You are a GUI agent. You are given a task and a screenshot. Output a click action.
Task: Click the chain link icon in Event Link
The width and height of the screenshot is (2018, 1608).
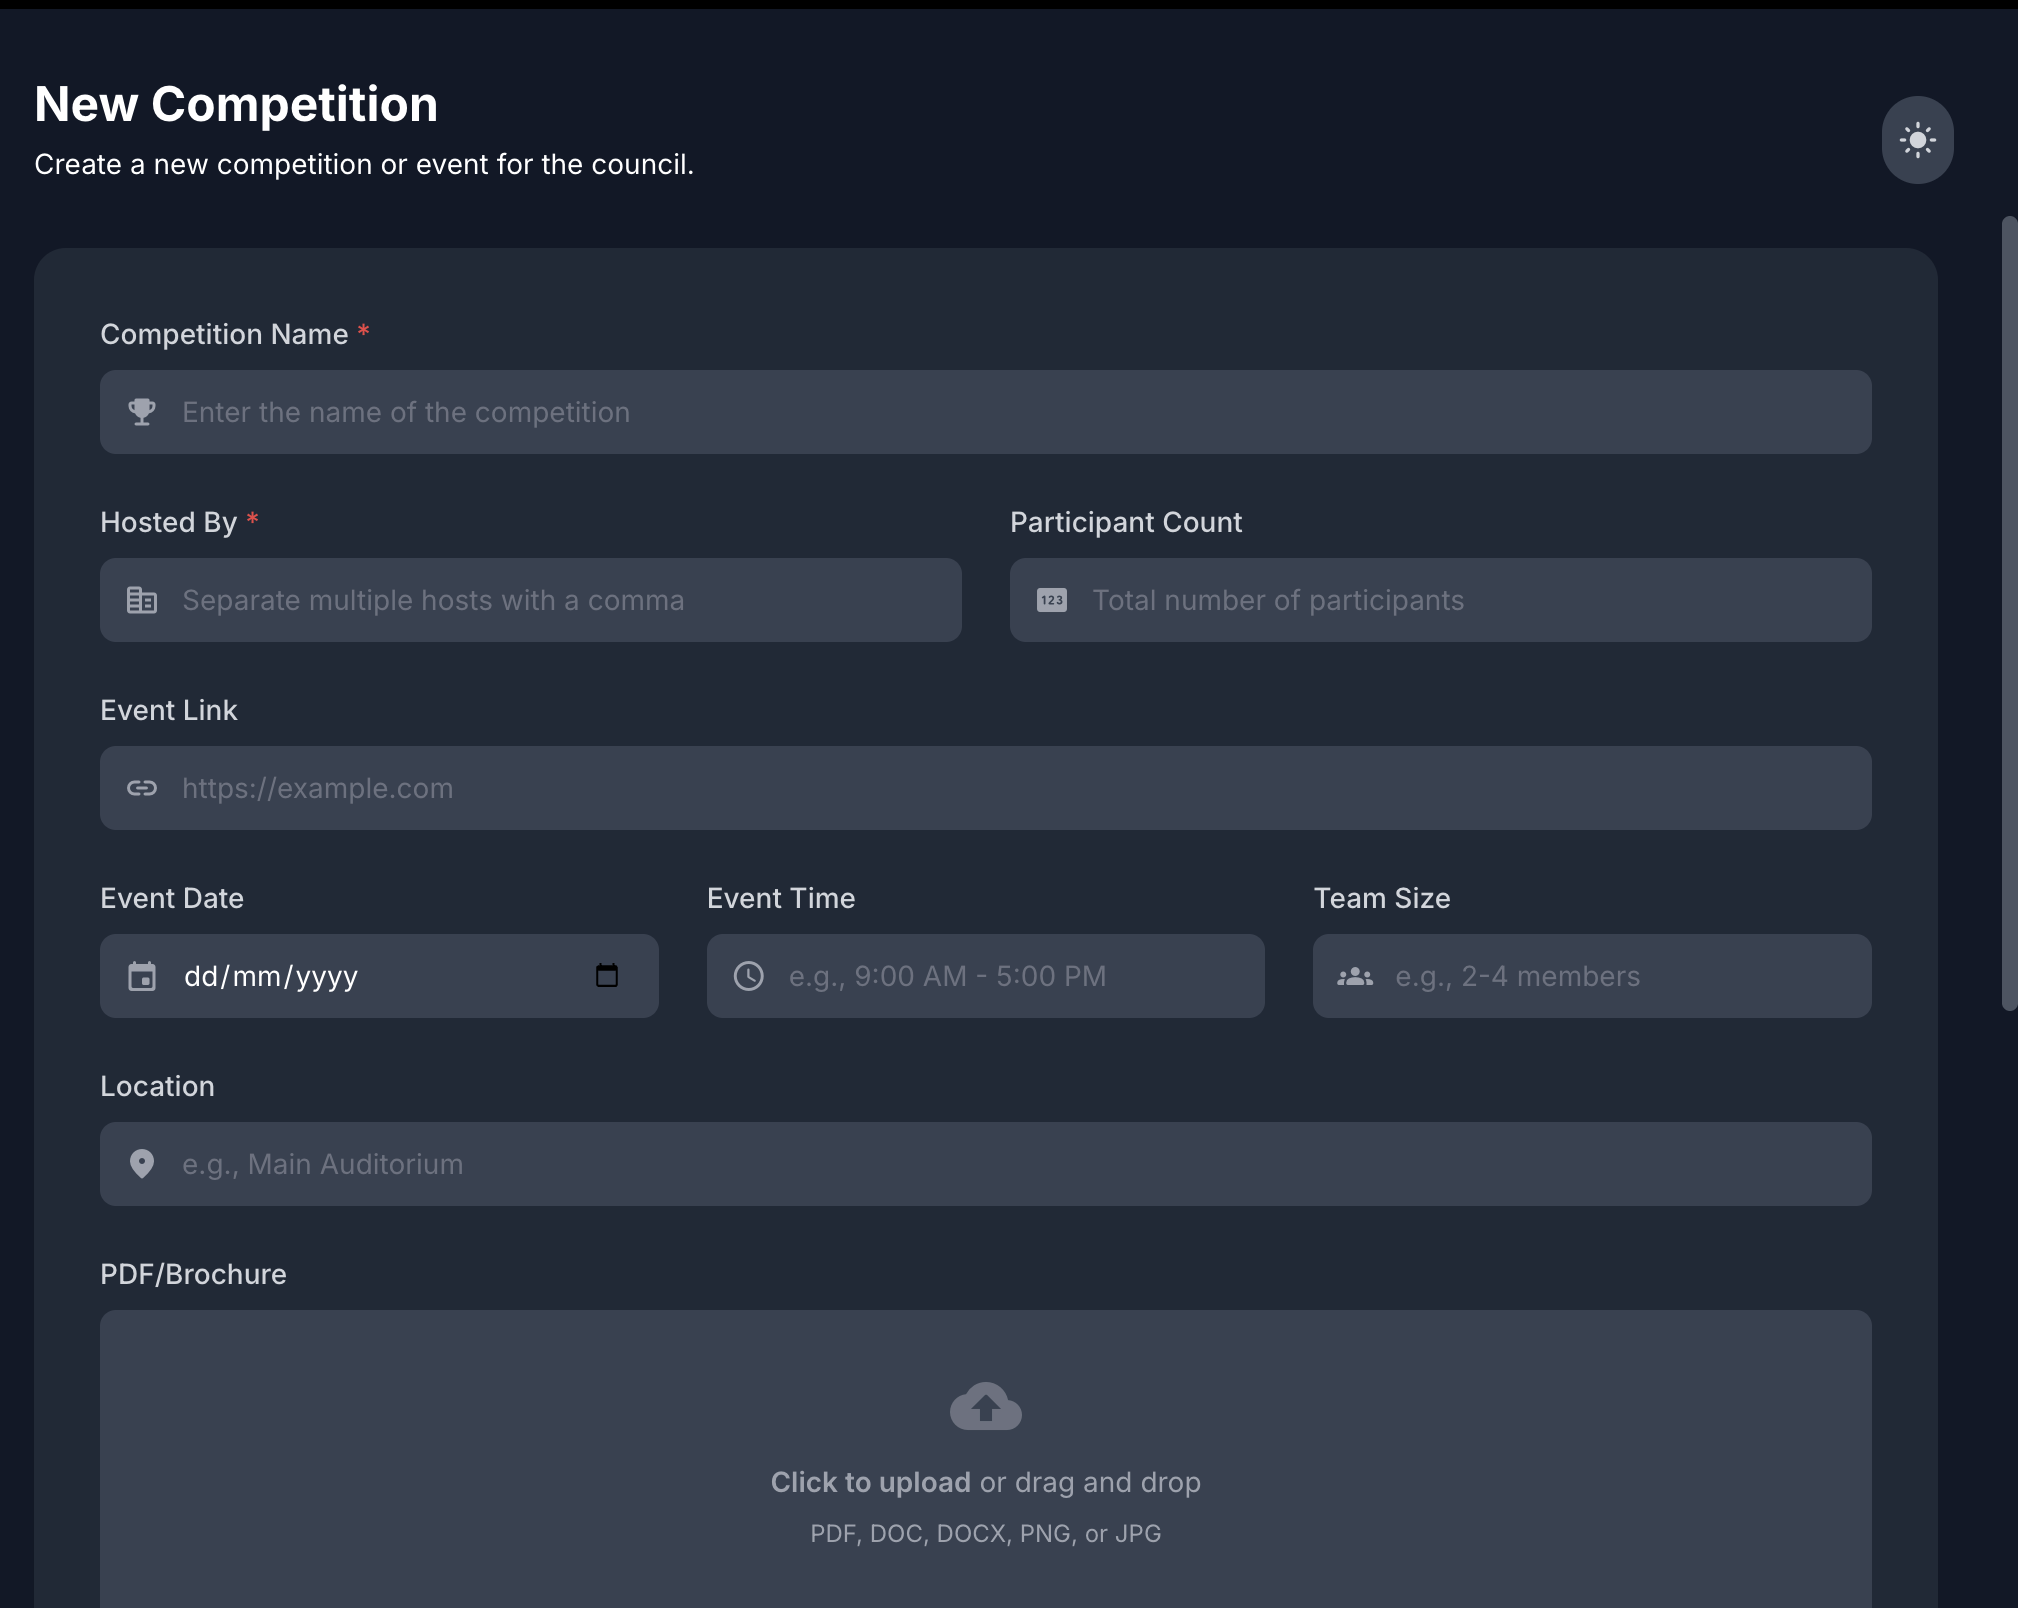(142, 788)
